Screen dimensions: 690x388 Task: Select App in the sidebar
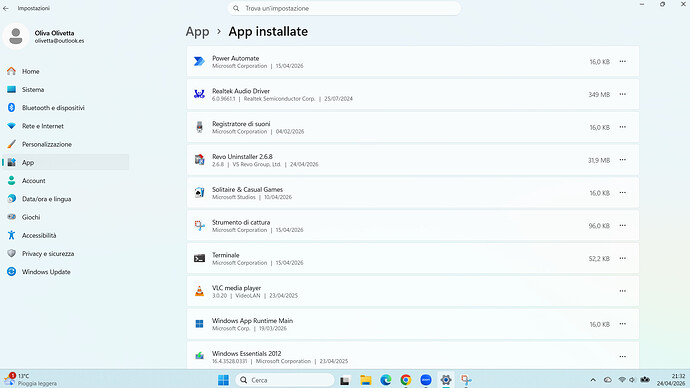click(66, 162)
